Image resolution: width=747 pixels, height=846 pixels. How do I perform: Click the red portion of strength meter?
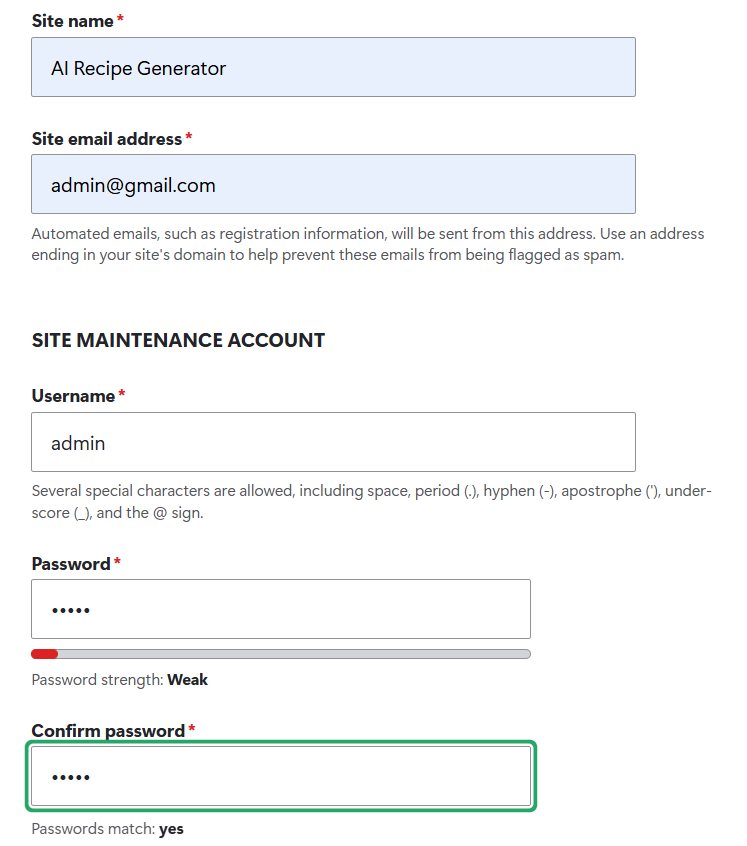pos(44,654)
